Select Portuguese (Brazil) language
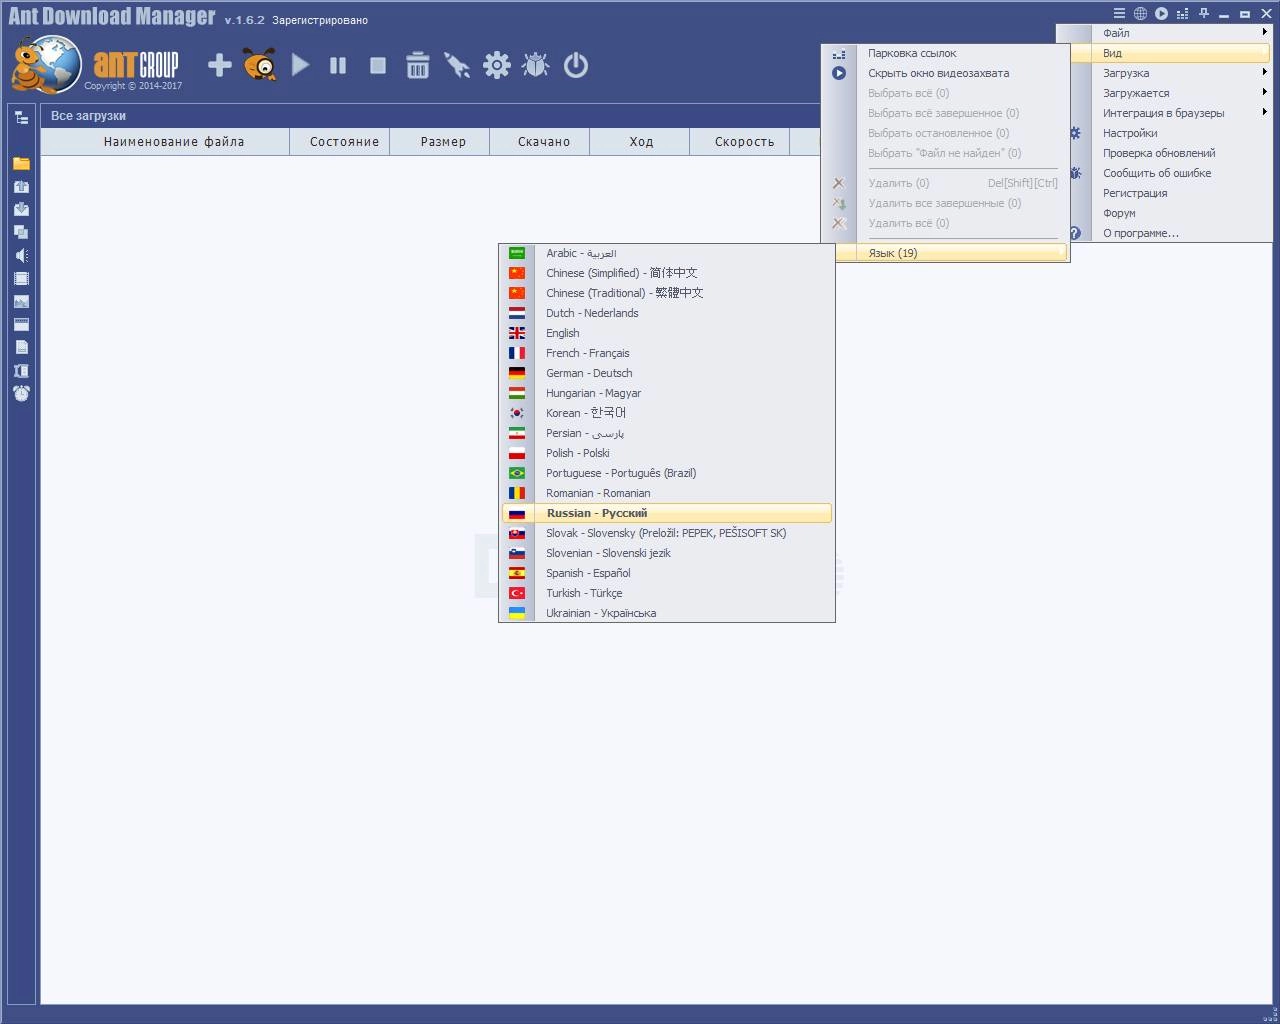 click(667, 473)
